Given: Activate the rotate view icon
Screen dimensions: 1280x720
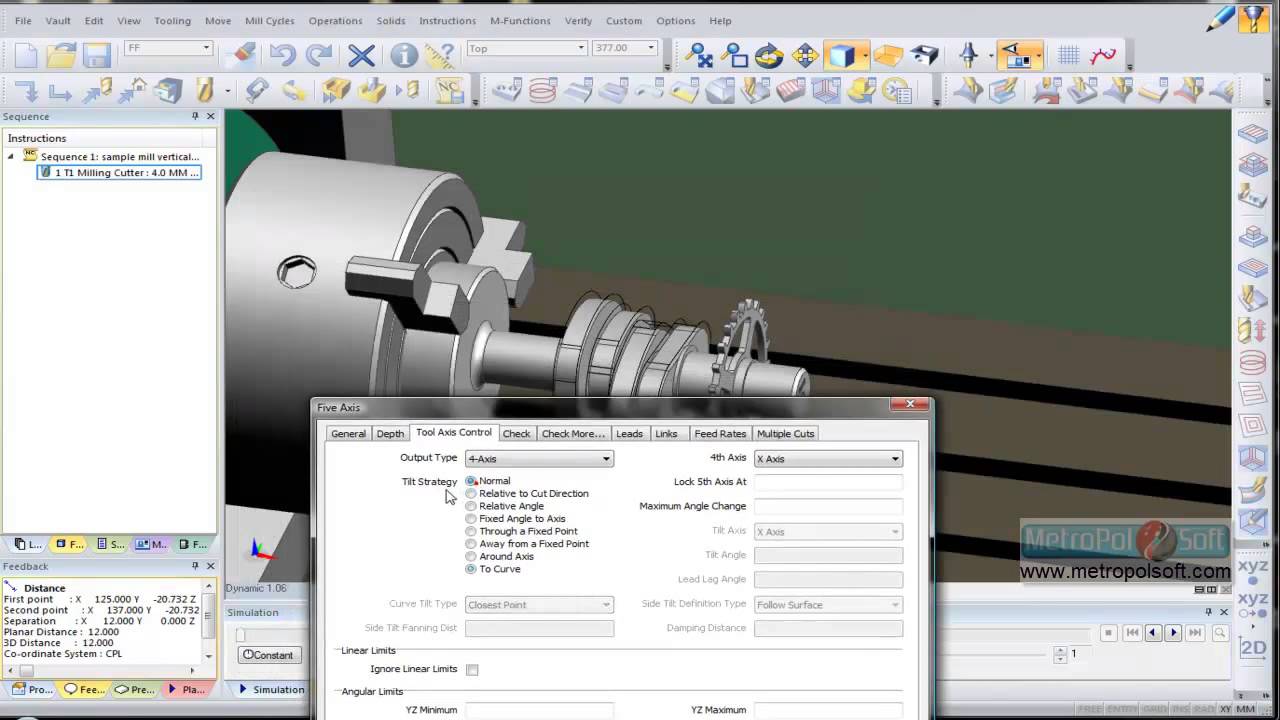Looking at the screenshot, I should (769, 55).
